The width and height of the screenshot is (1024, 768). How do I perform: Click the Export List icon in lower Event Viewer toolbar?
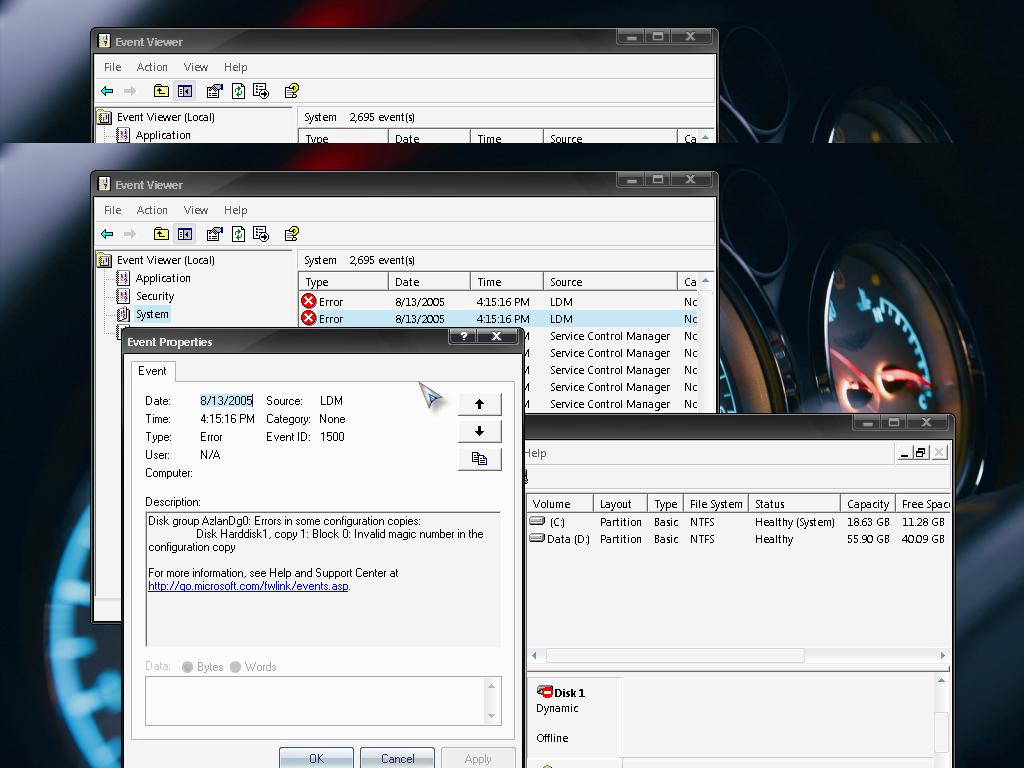point(261,234)
